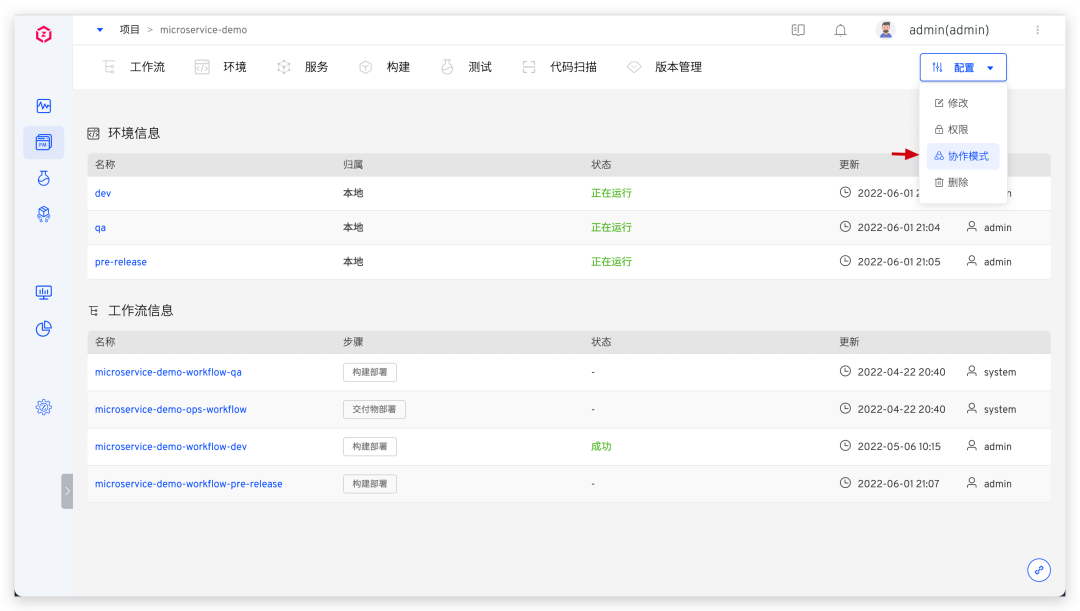Open the pie chart statistics icon

tap(43, 328)
